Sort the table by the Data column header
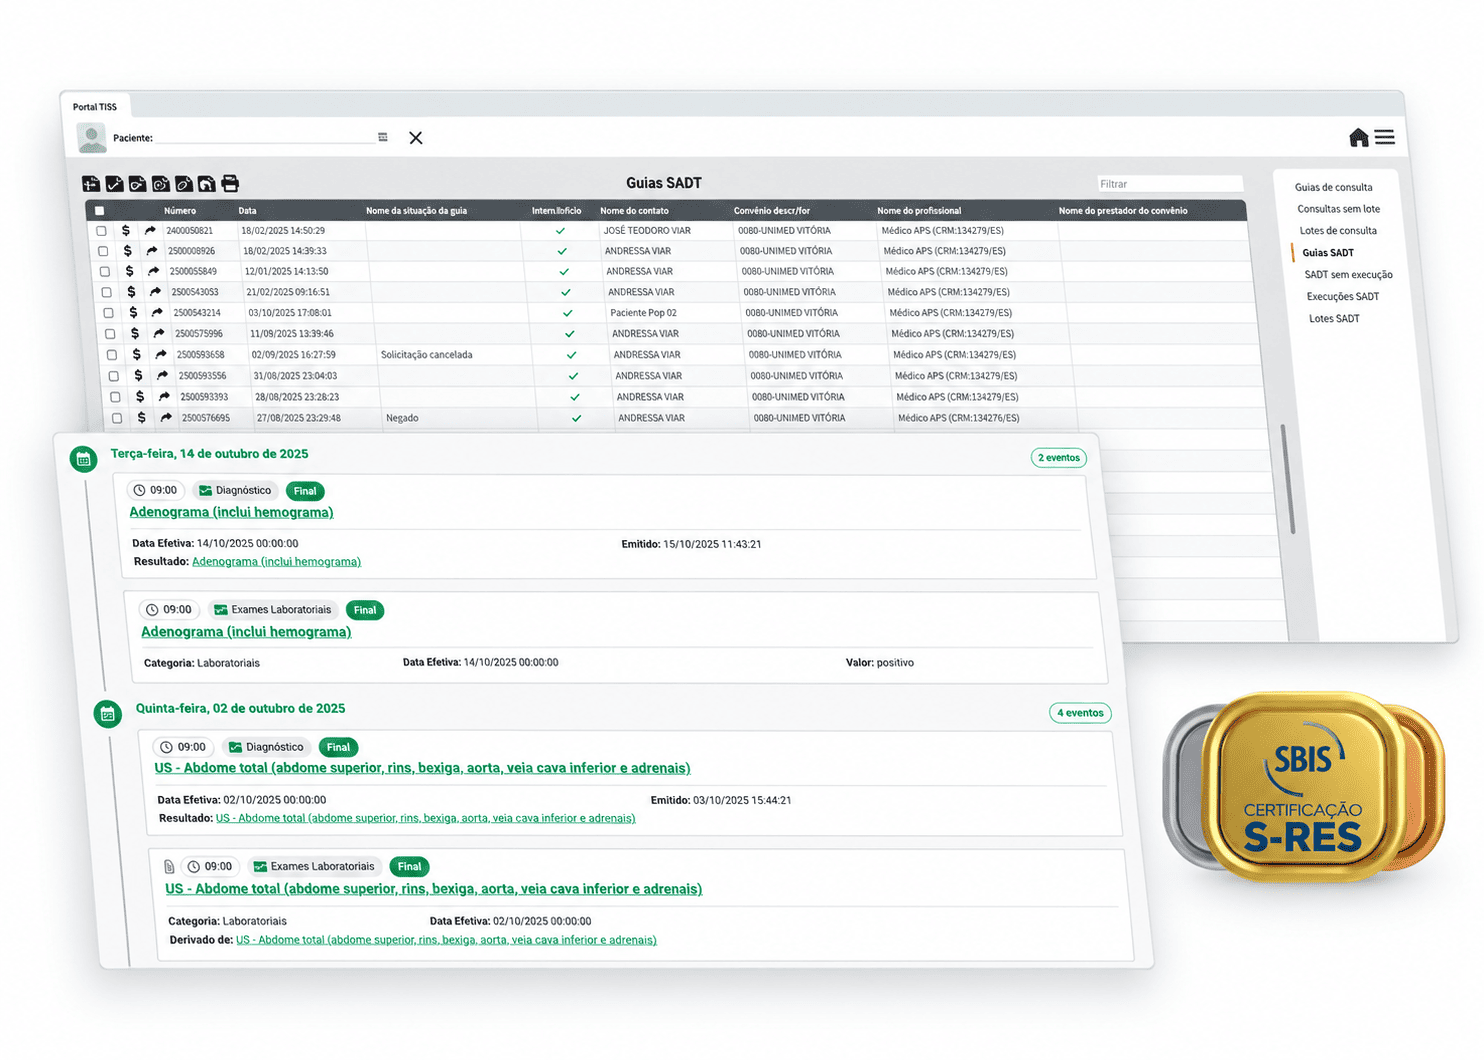Screen dimensions: 1484x1060 [x=247, y=211]
